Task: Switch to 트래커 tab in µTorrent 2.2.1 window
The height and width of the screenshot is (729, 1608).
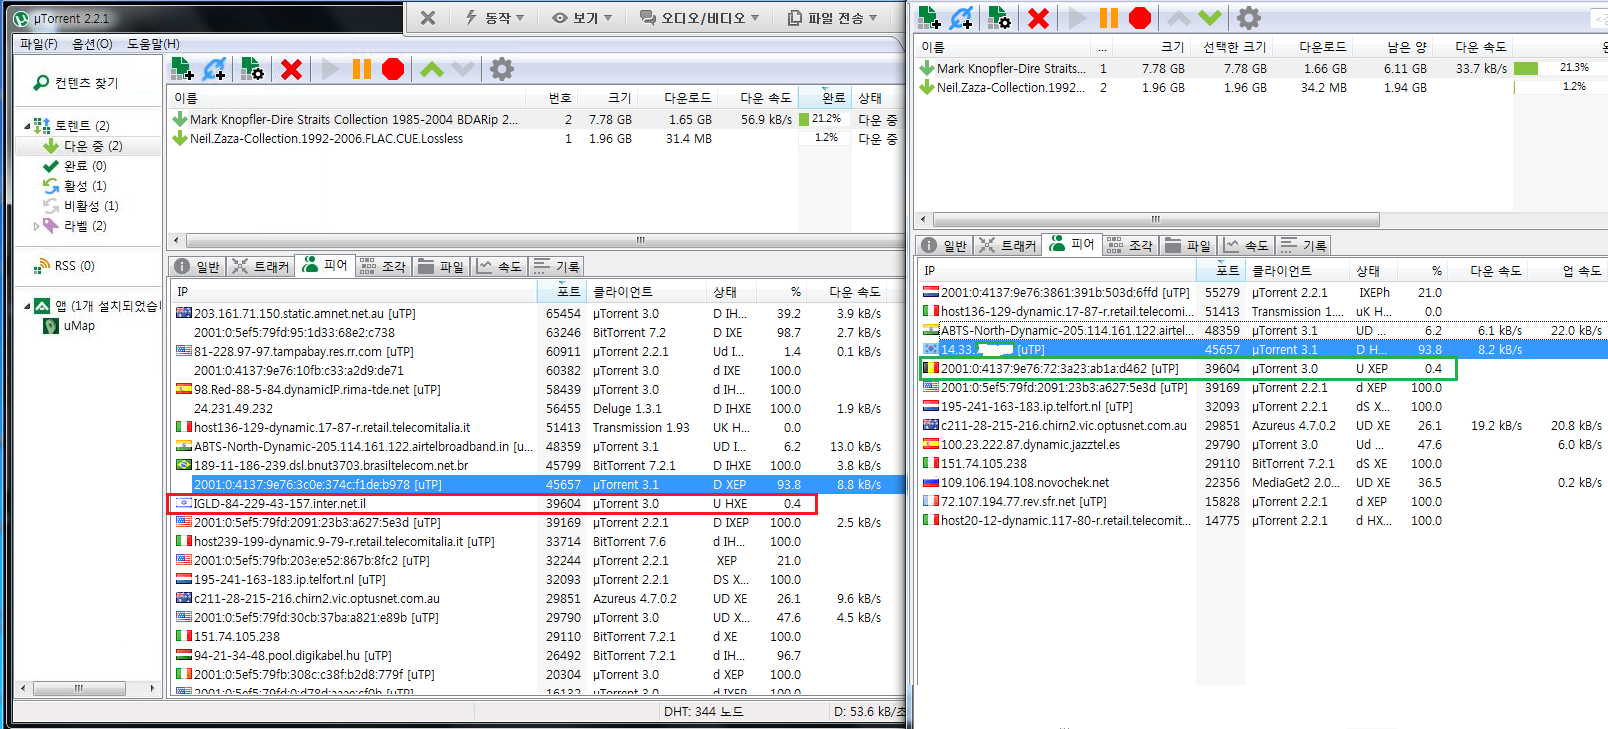Action: [x=261, y=266]
